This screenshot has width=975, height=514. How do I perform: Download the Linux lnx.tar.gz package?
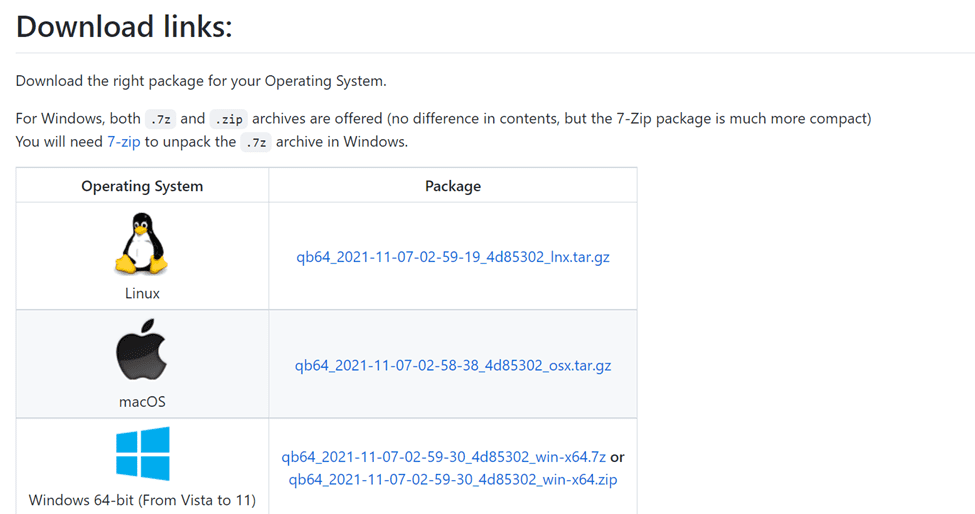453,257
